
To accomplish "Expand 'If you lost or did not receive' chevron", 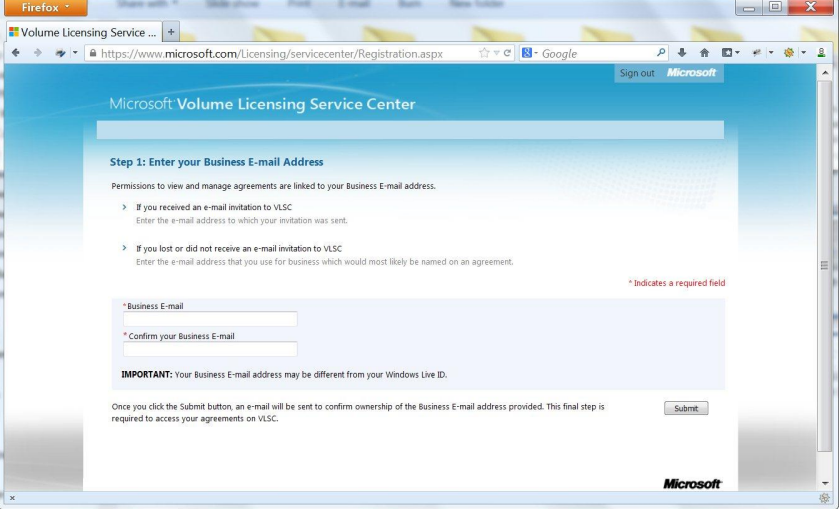I will tap(124, 248).
